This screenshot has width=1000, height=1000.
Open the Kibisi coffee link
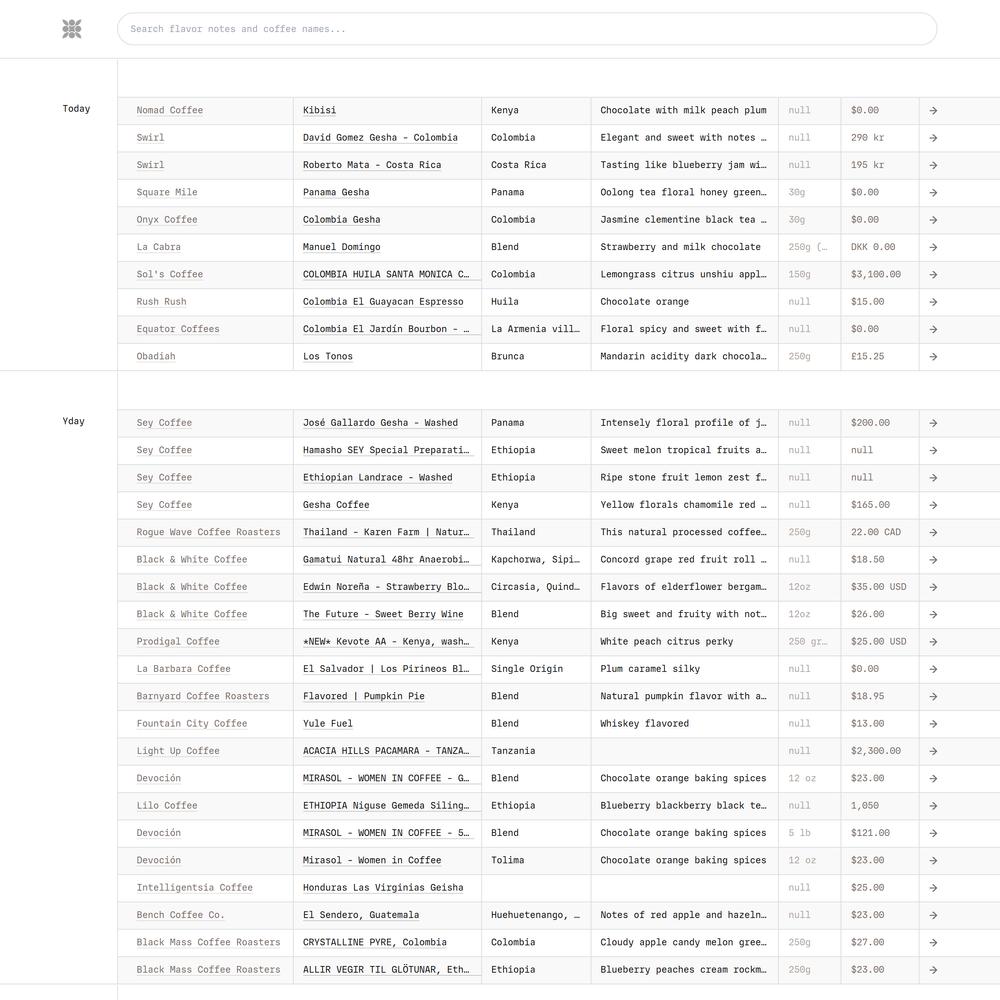click(x=320, y=110)
